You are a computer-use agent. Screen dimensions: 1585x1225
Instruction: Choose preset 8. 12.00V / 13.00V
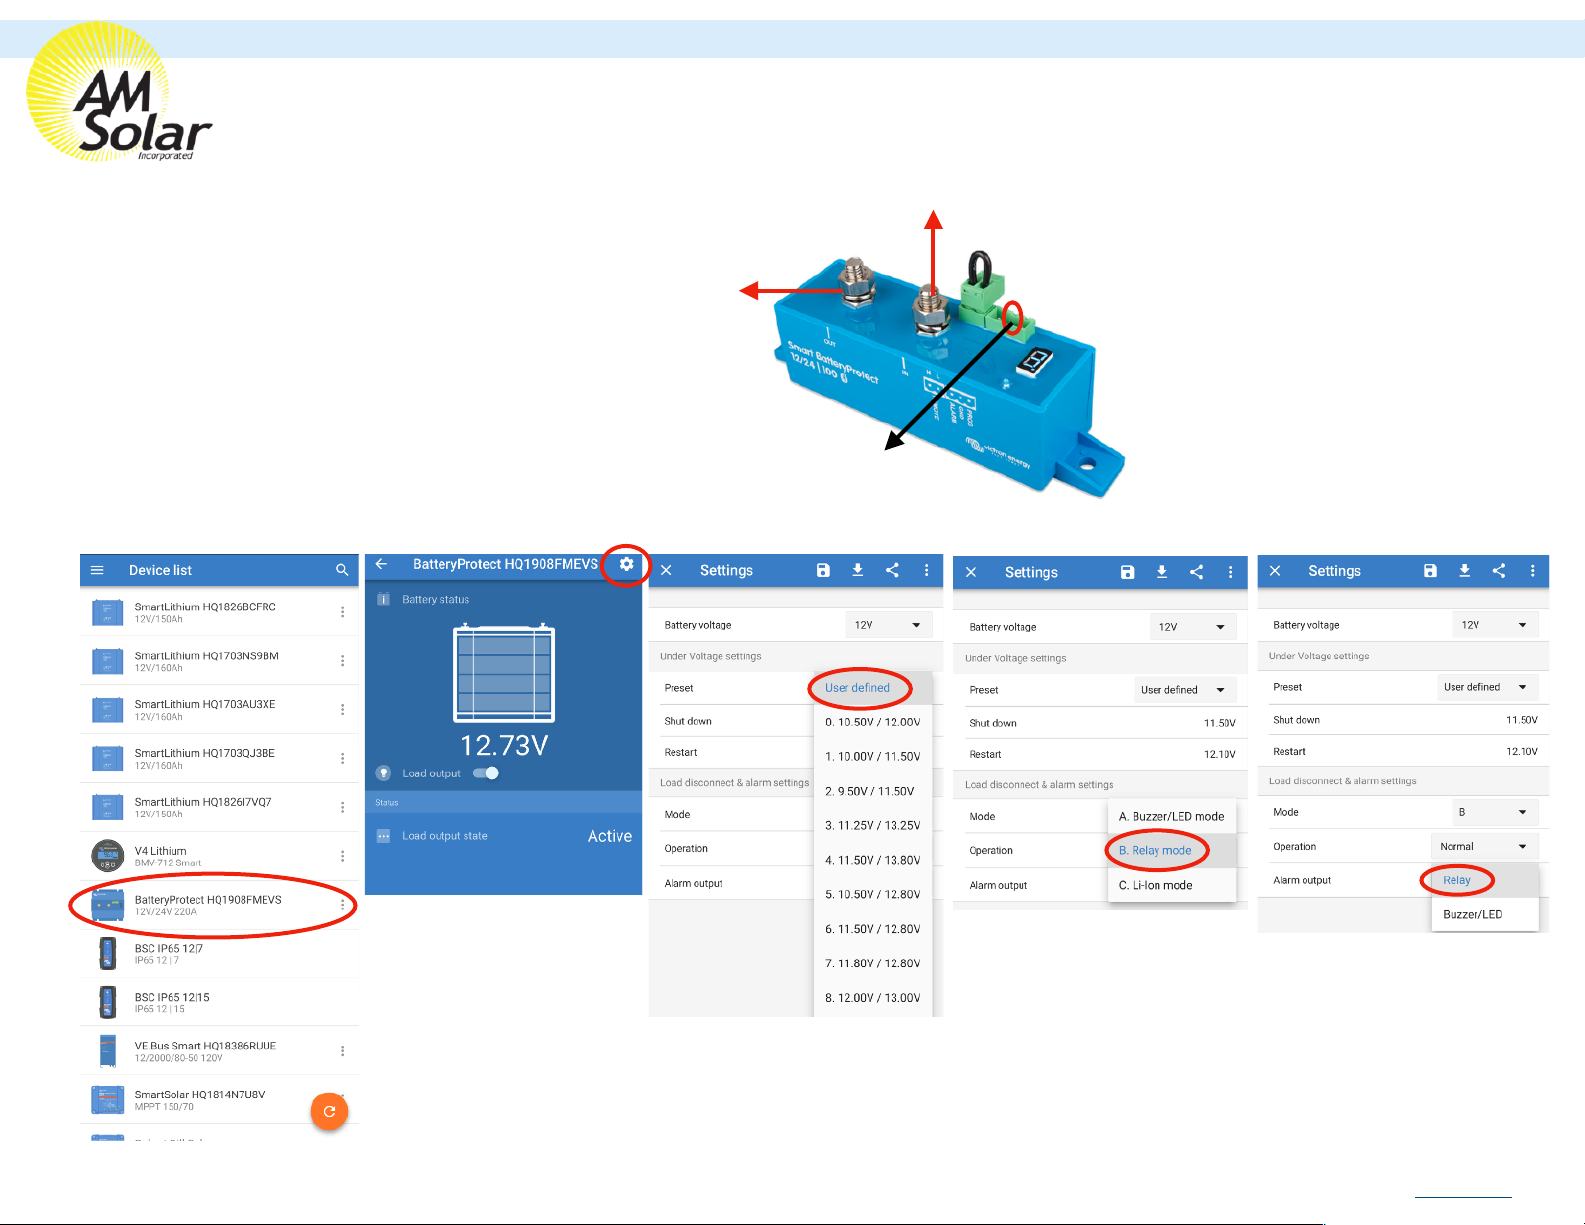click(x=872, y=998)
